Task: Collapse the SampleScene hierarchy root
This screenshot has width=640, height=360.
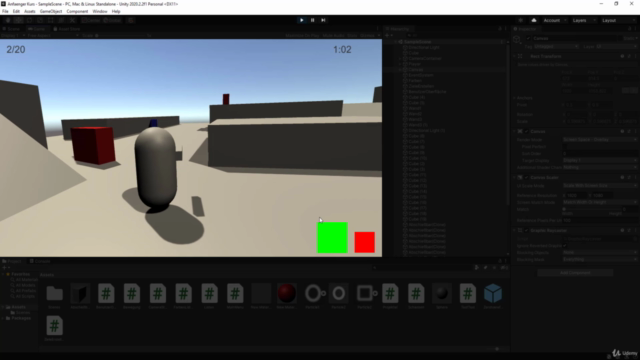Action: coord(396,42)
